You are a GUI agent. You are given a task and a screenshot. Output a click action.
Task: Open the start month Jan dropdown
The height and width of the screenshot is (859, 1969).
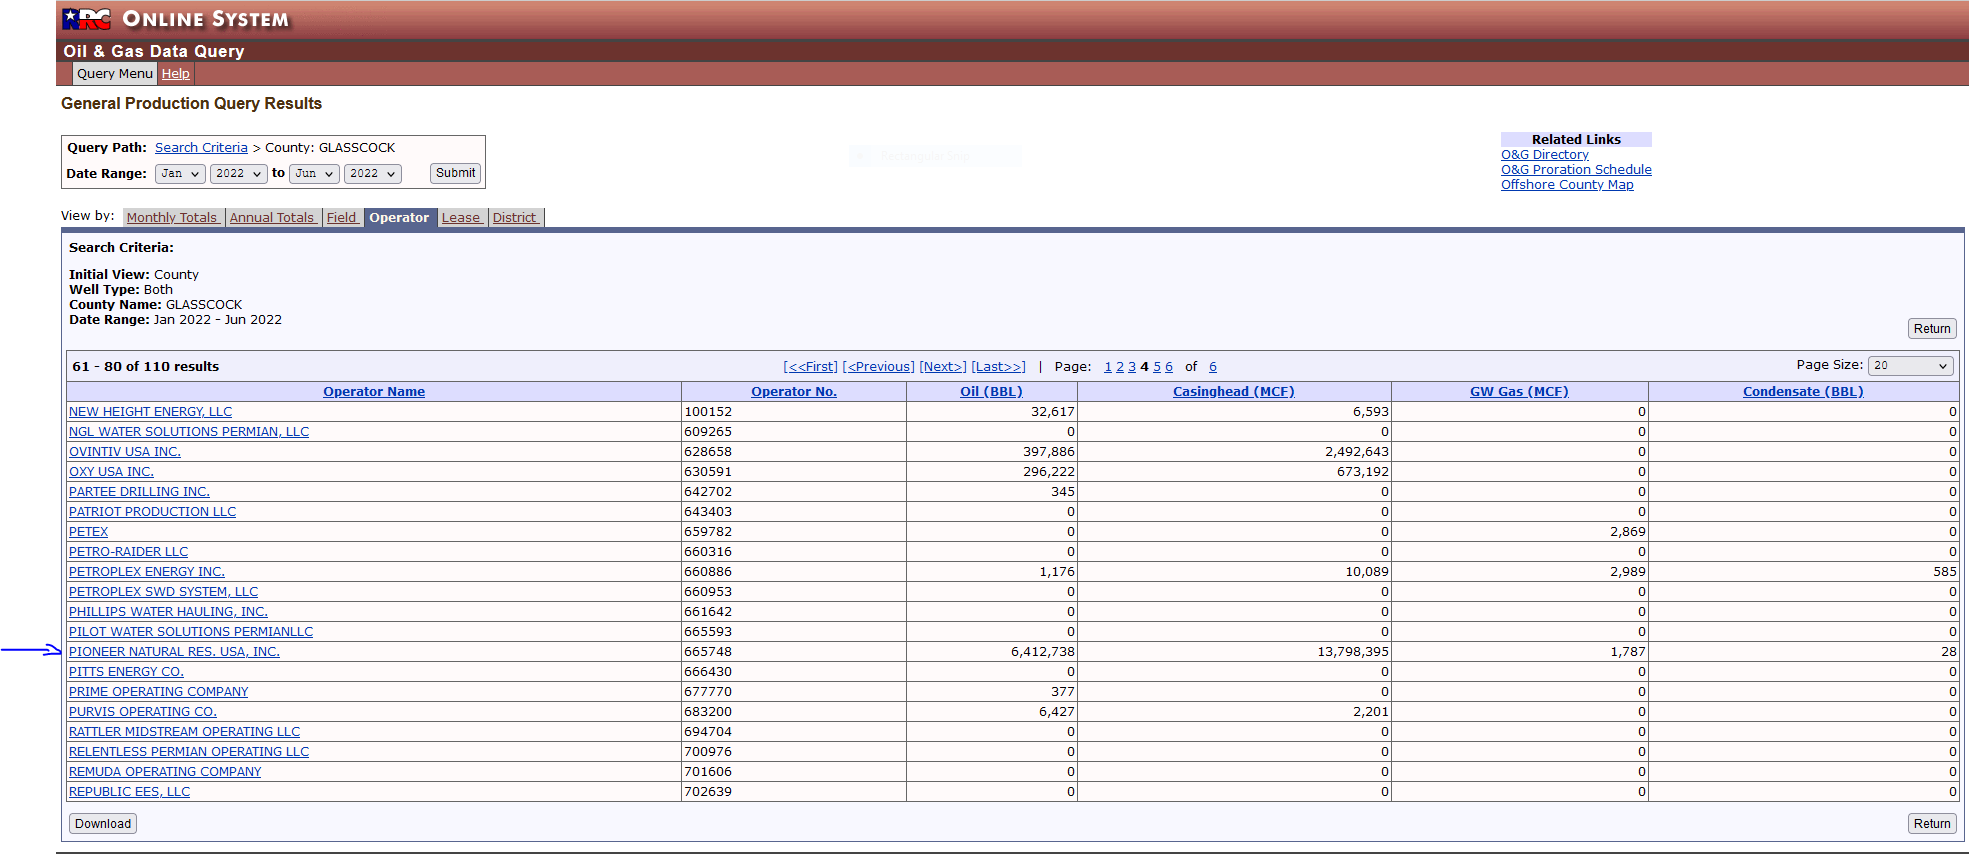pyautogui.click(x=181, y=174)
